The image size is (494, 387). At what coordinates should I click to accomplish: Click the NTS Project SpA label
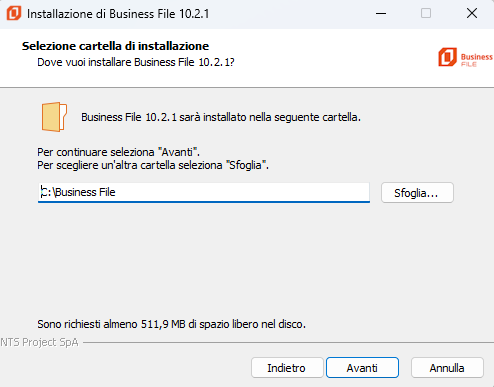(39, 342)
